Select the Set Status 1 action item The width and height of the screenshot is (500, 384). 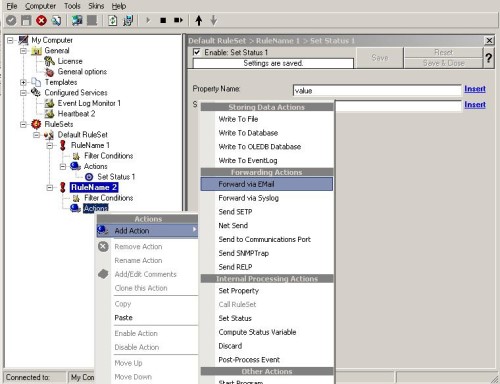point(116,177)
